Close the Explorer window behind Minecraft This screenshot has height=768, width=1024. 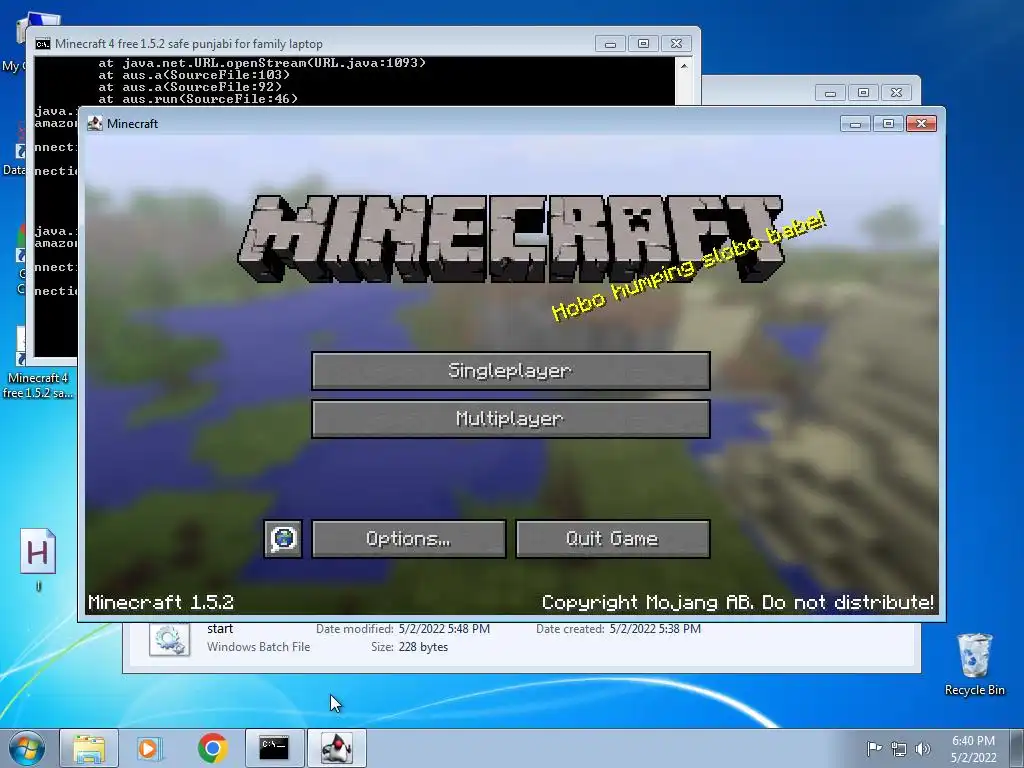point(897,93)
